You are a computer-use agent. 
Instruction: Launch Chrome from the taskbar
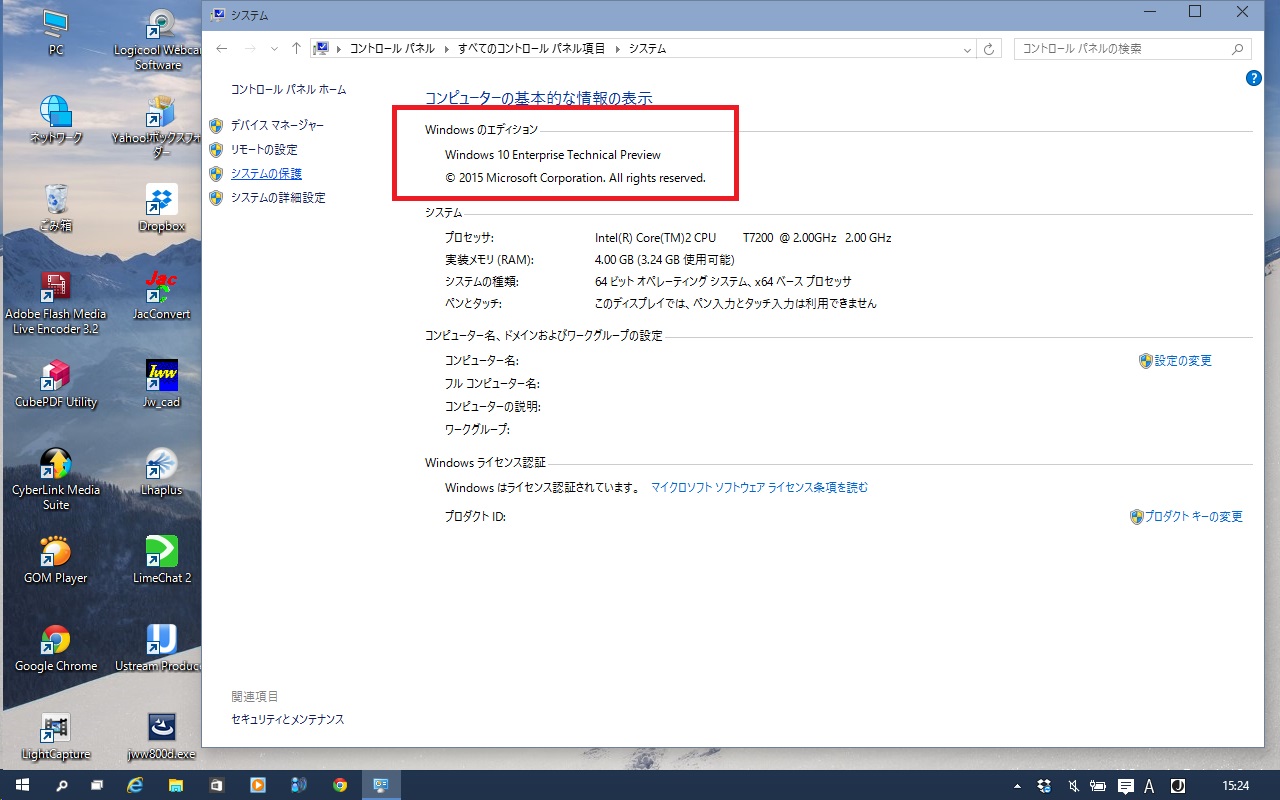point(339,785)
